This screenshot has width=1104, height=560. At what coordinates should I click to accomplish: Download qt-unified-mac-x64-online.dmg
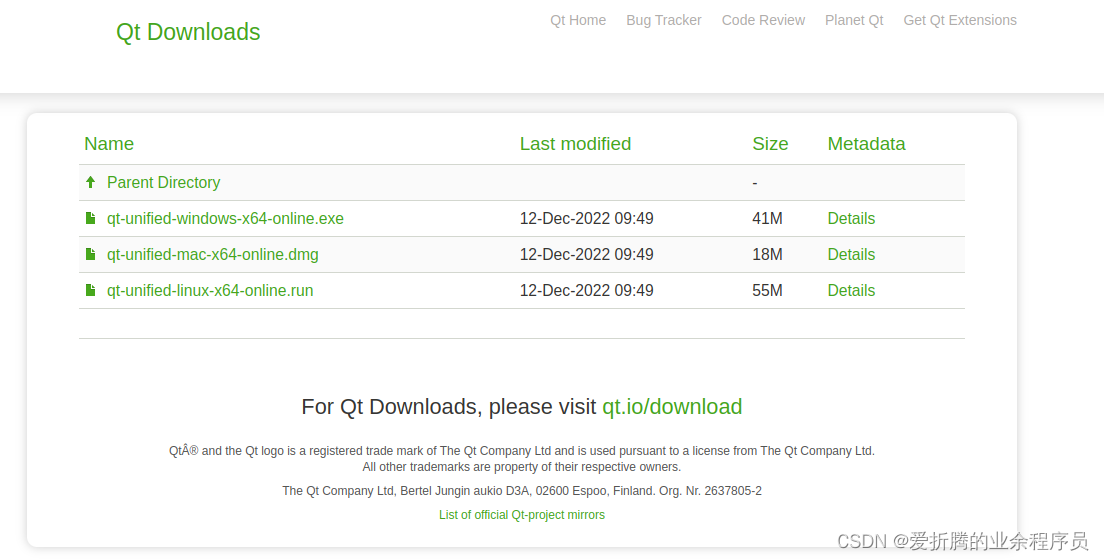tap(213, 254)
